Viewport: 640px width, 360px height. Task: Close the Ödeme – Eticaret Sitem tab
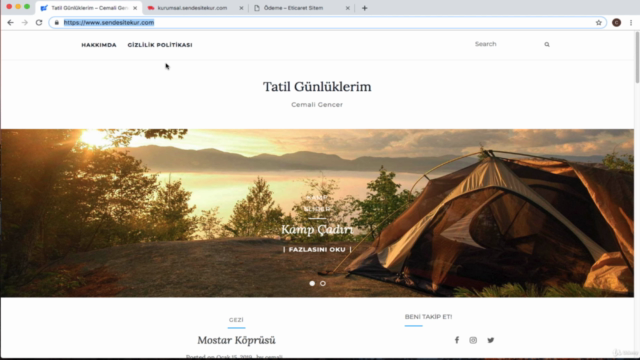pyautogui.click(x=347, y=8)
